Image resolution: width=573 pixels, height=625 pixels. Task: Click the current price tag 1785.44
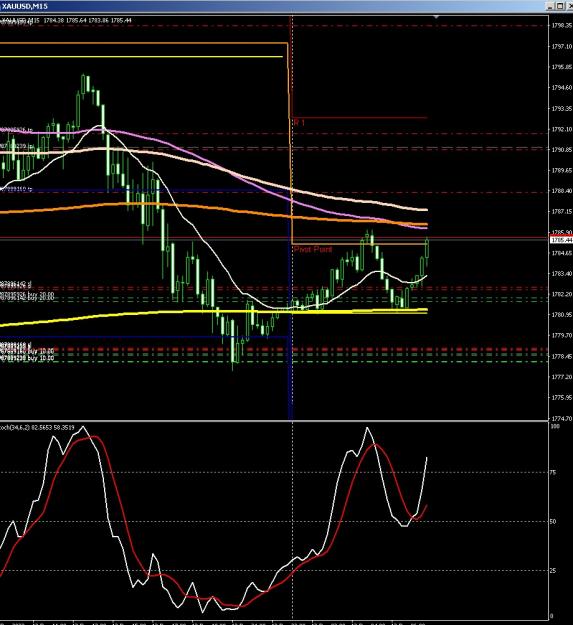[x=561, y=240]
